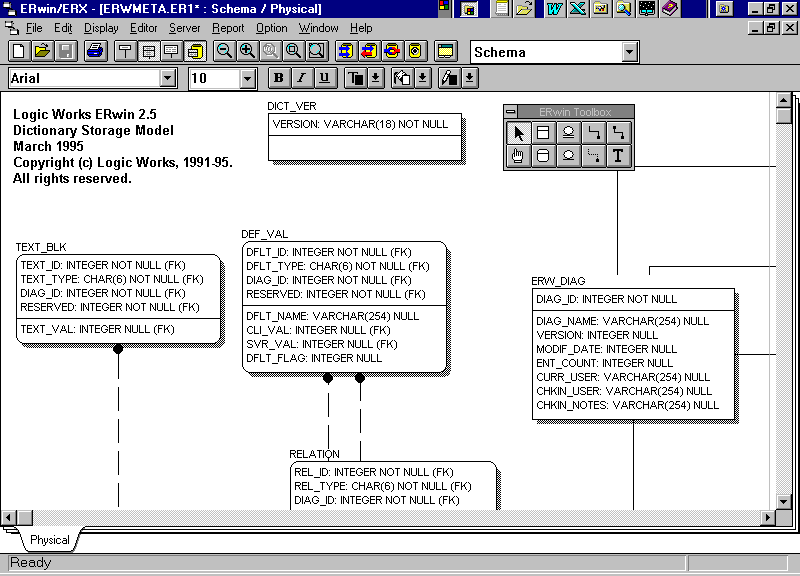Choose the rounded dependent entity tool
800x576 pixels.
tap(543, 155)
